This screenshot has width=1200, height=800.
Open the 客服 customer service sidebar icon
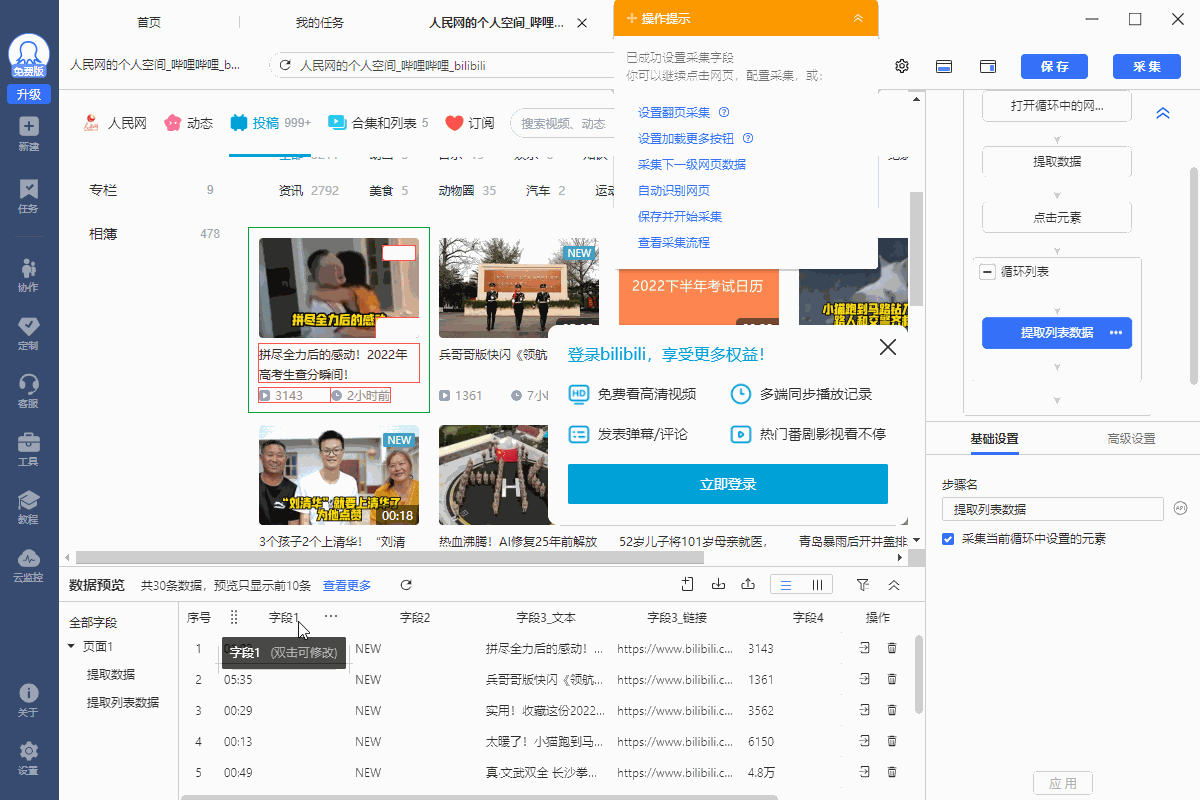(x=28, y=390)
